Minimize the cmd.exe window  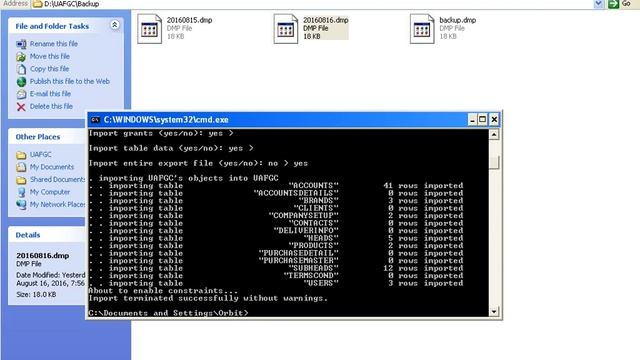(472, 120)
